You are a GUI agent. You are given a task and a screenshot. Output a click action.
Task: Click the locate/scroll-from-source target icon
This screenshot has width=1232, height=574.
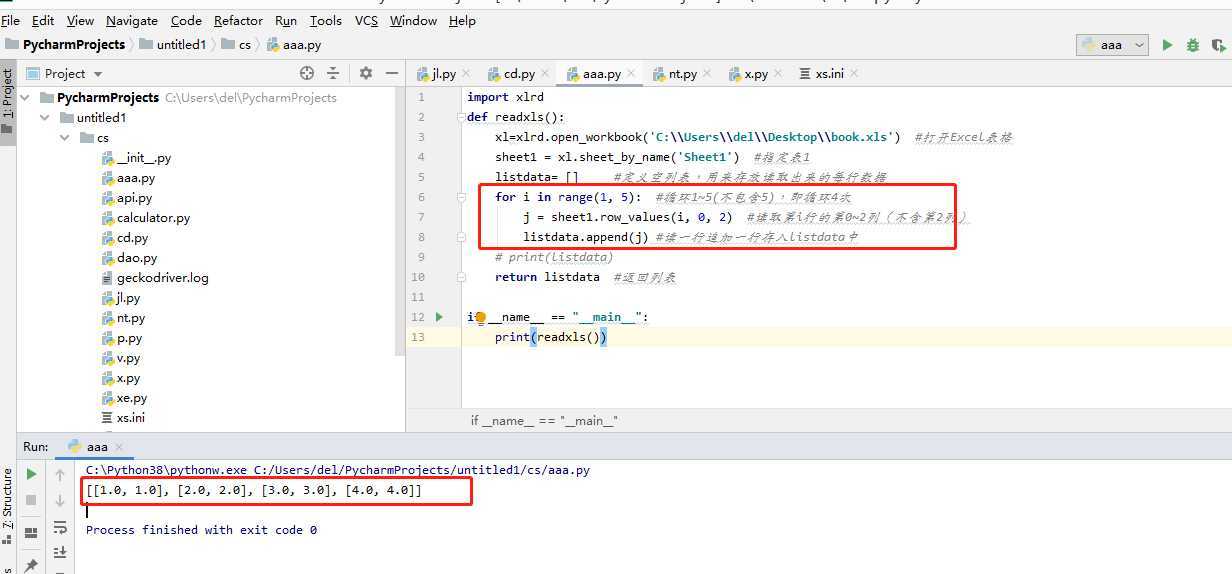click(x=307, y=73)
